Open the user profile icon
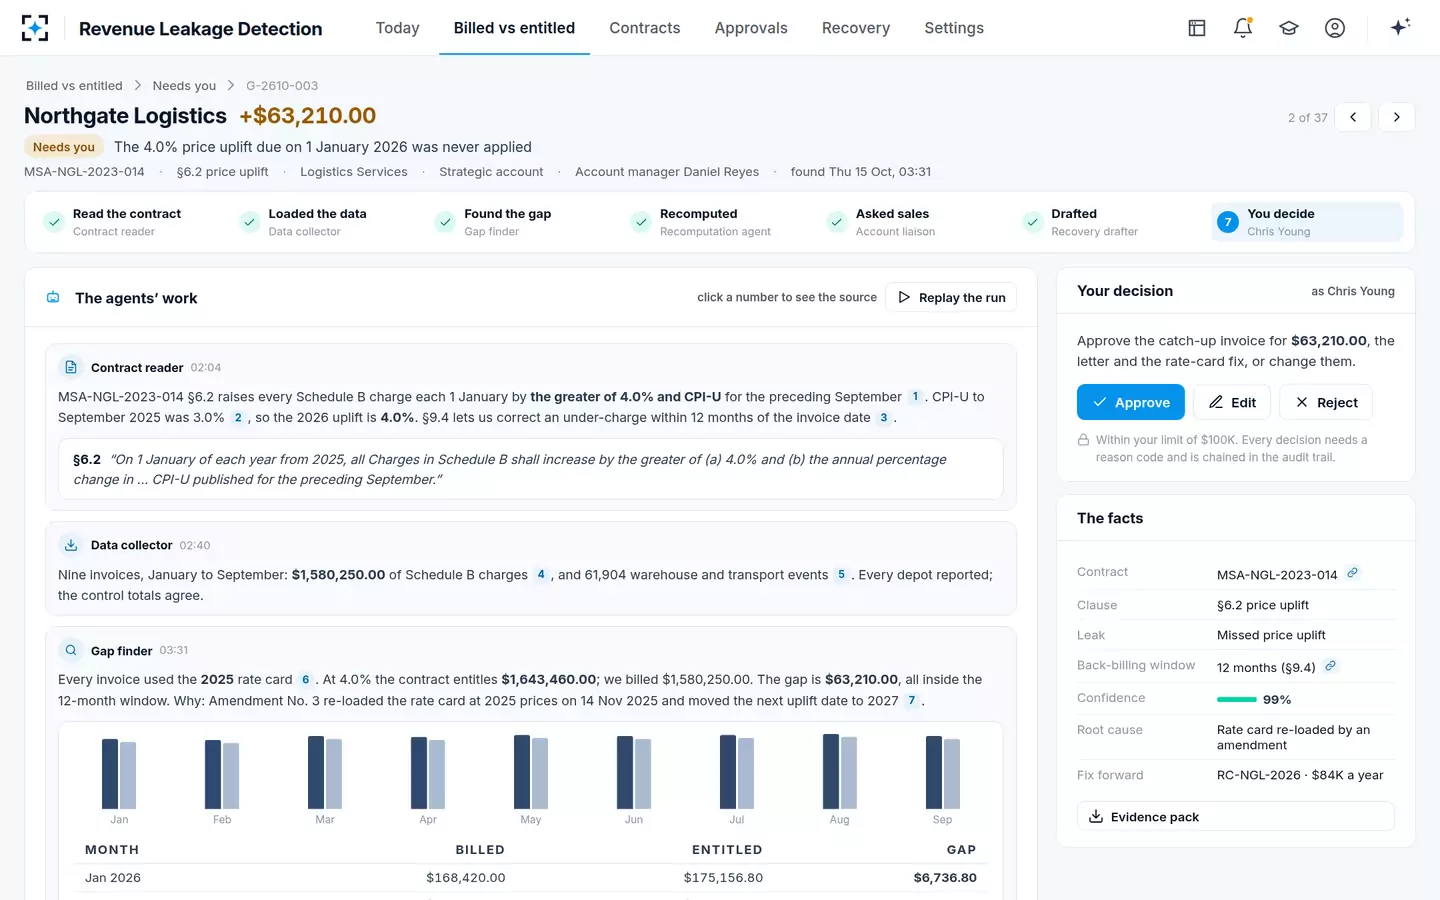The height and width of the screenshot is (900, 1440). click(x=1335, y=28)
